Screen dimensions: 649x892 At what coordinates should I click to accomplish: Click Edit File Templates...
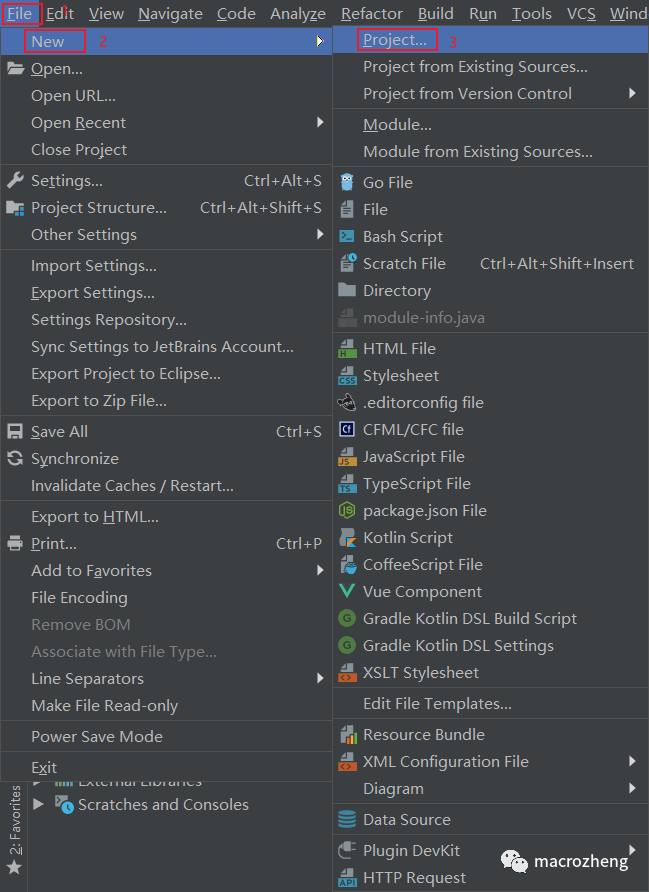pyautogui.click(x=437, y=703)
